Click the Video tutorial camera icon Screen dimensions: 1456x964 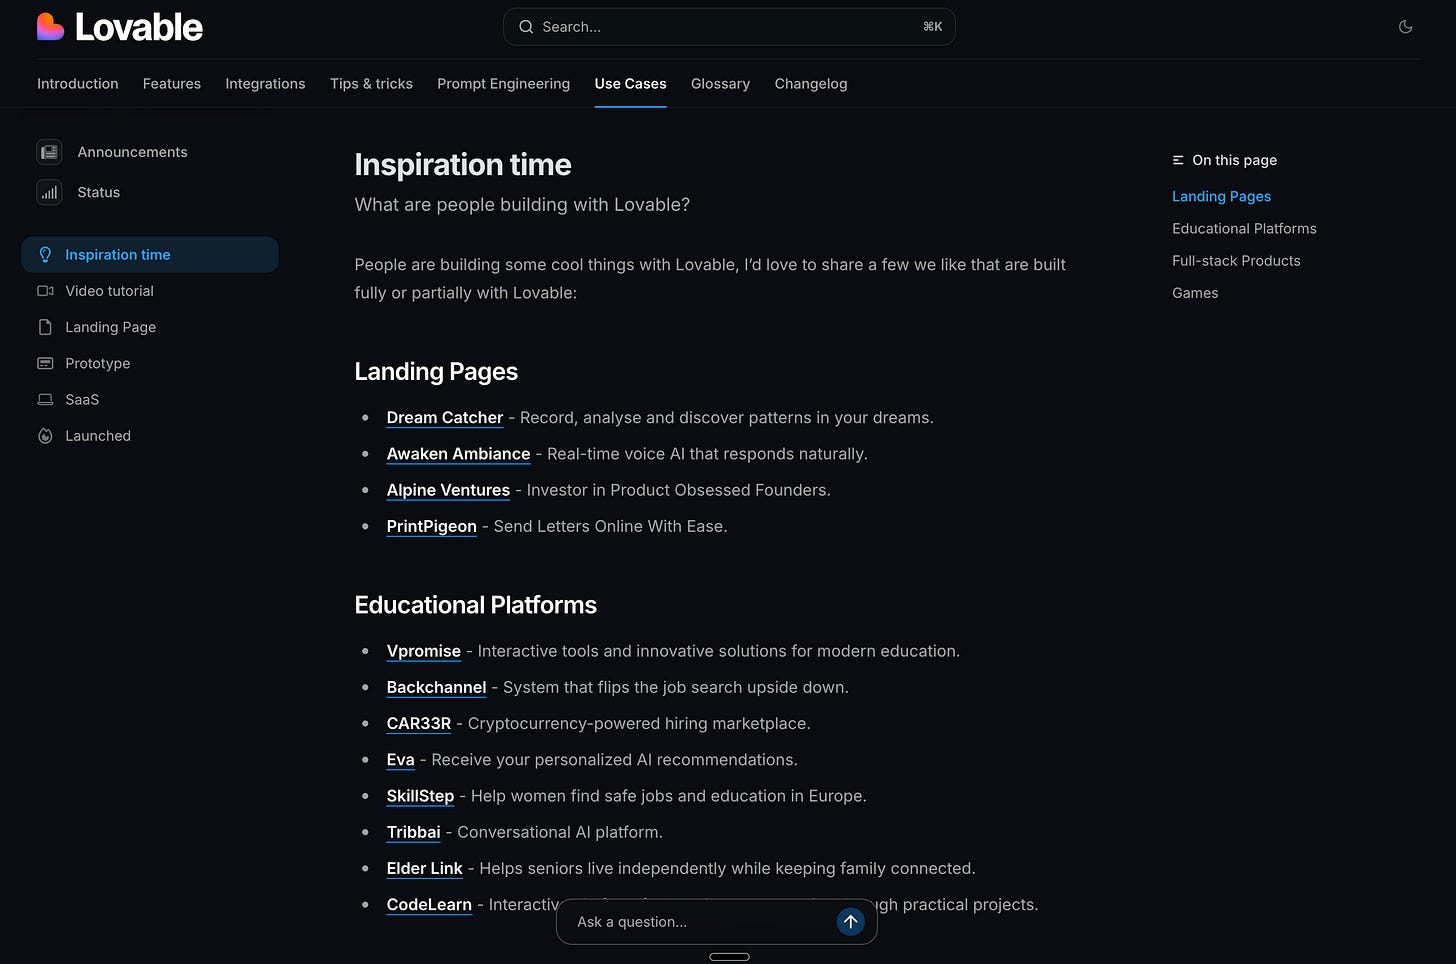(45, 291)
